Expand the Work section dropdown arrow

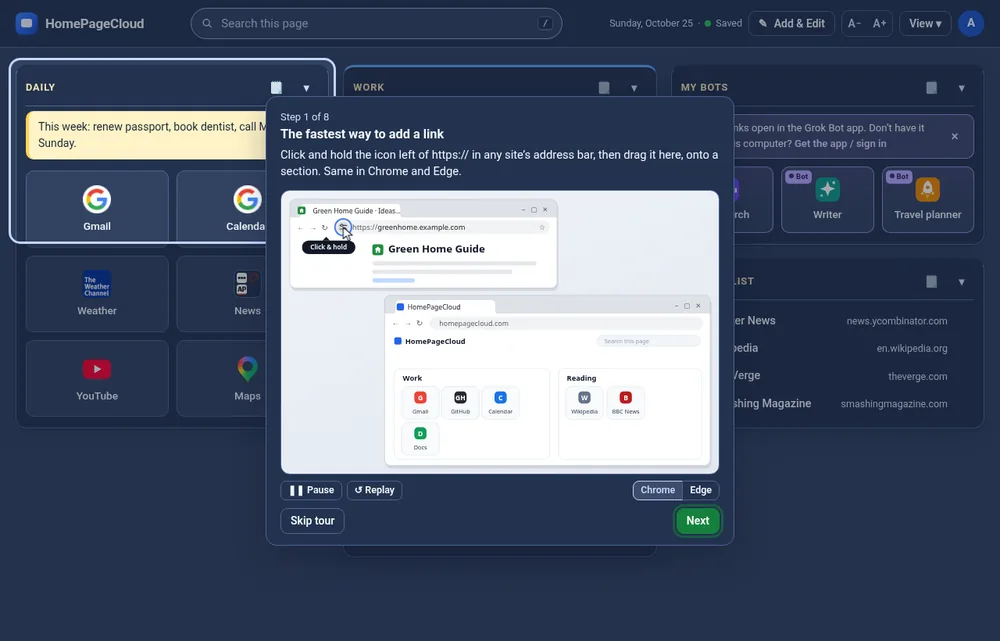(x=634, y=88)
